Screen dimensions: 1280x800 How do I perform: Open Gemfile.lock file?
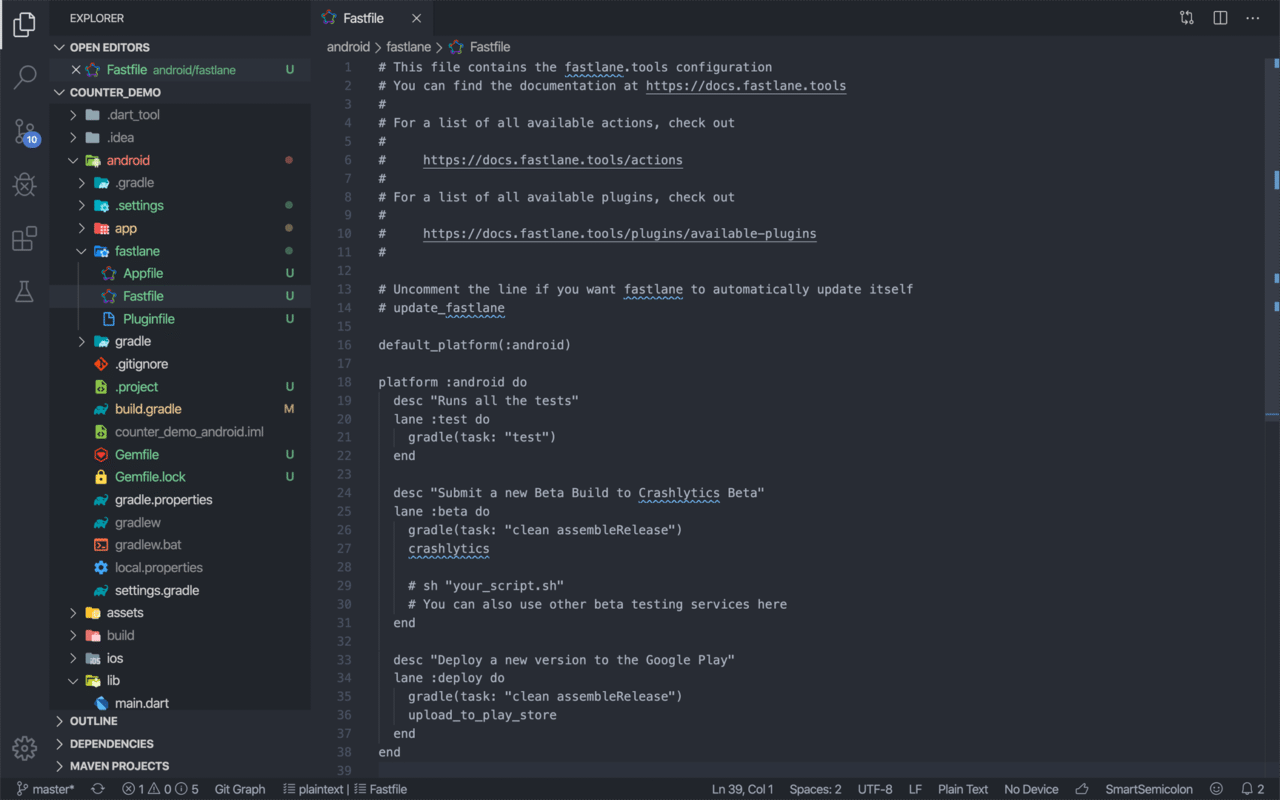pos(180,477)
